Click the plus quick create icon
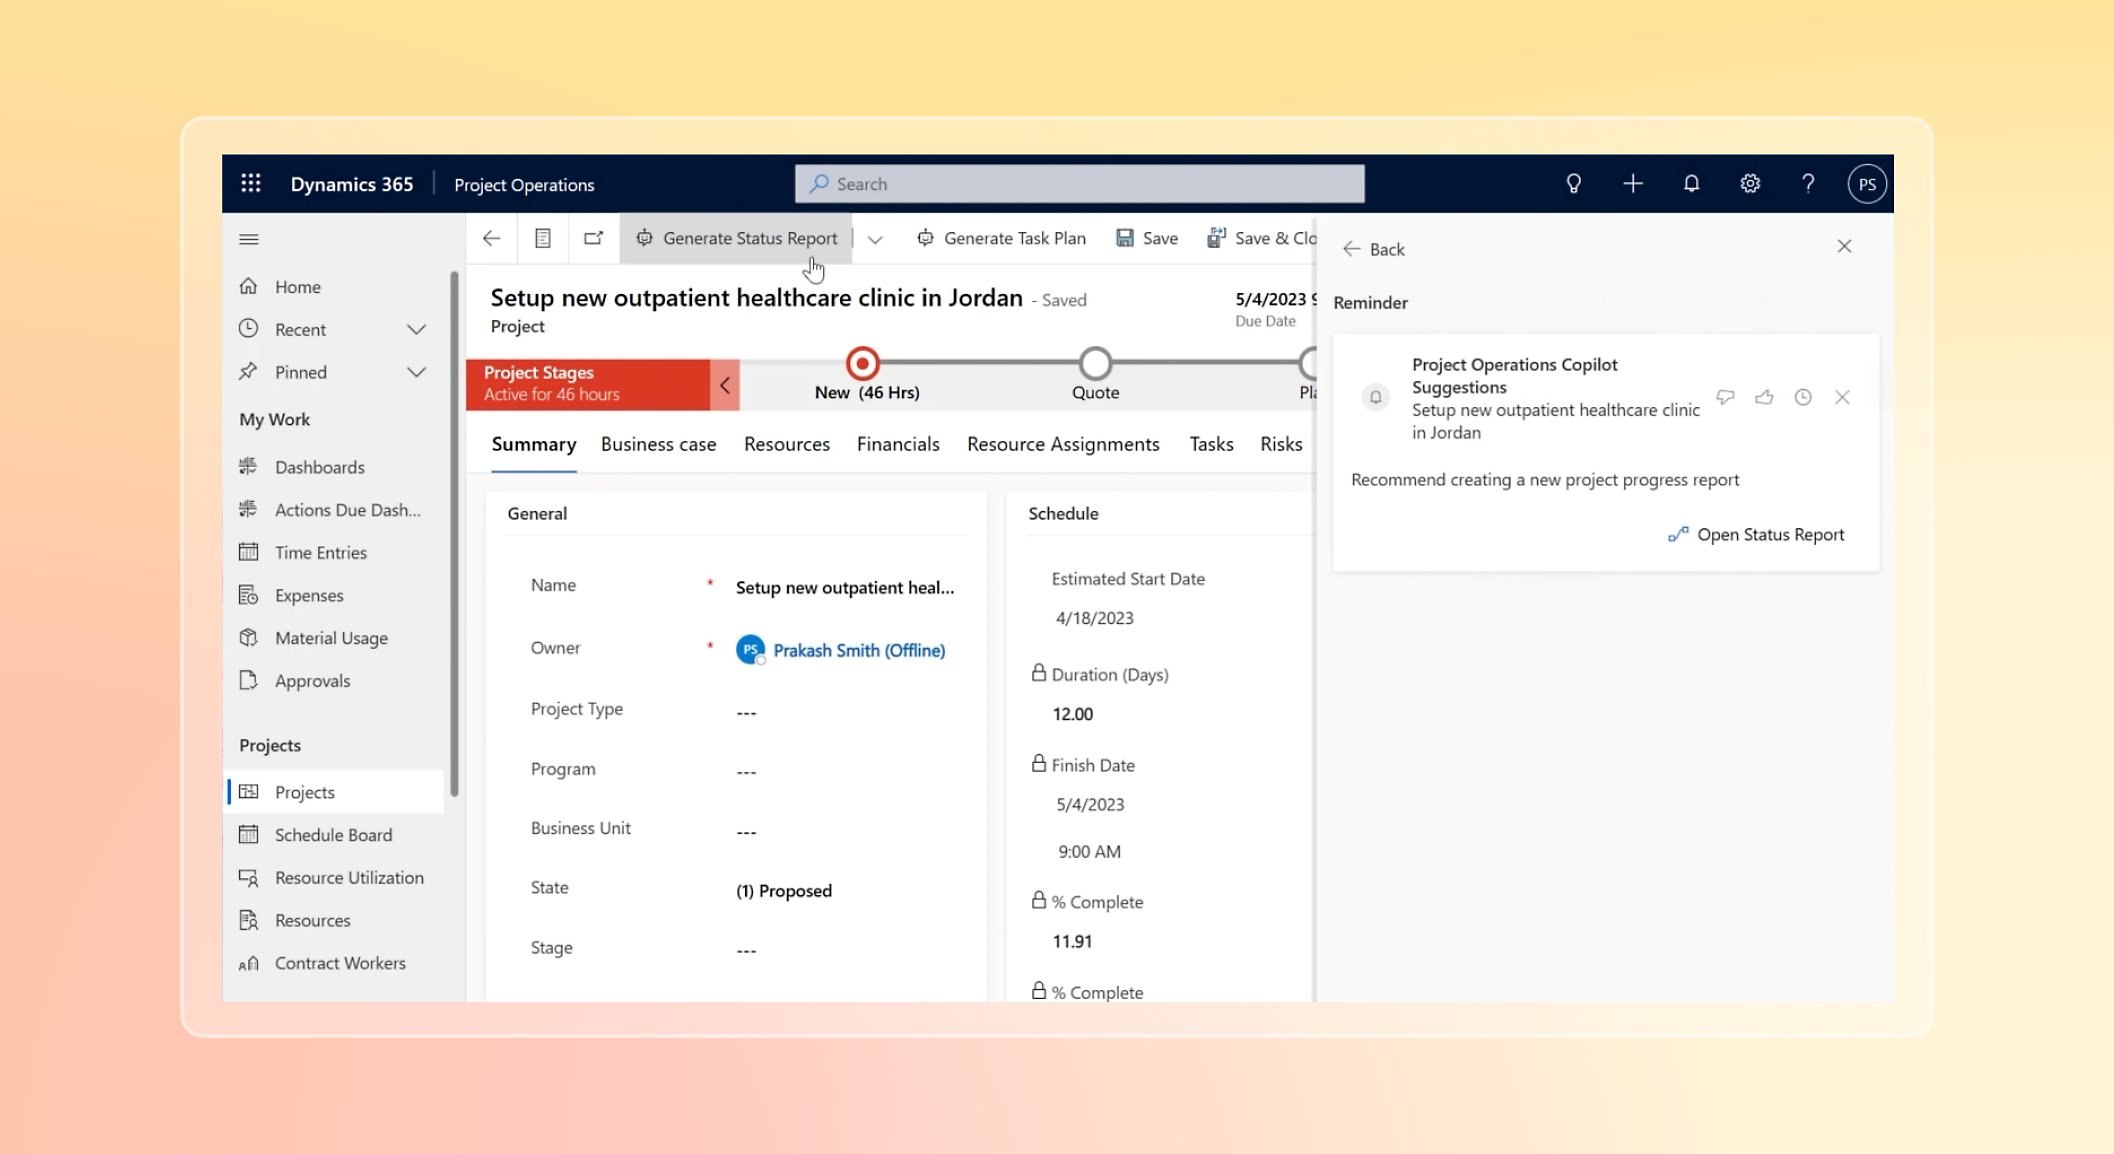This screenshot has height=1154, width=2114. [x=1633, y=183]
